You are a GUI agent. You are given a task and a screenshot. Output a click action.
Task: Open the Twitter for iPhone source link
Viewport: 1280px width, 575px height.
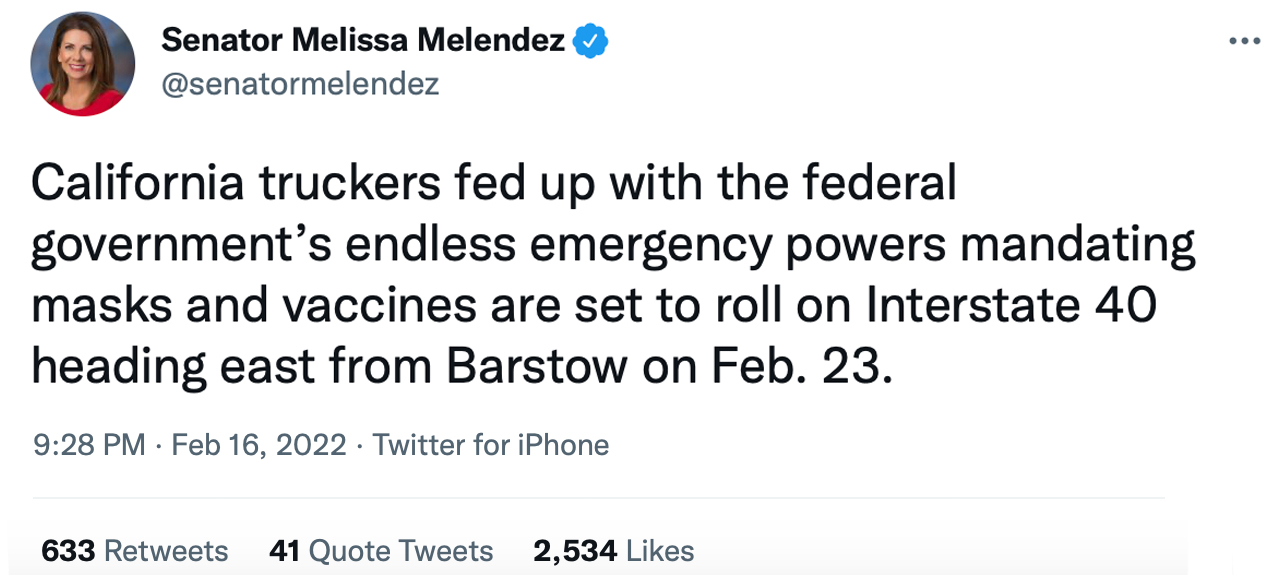490,444
